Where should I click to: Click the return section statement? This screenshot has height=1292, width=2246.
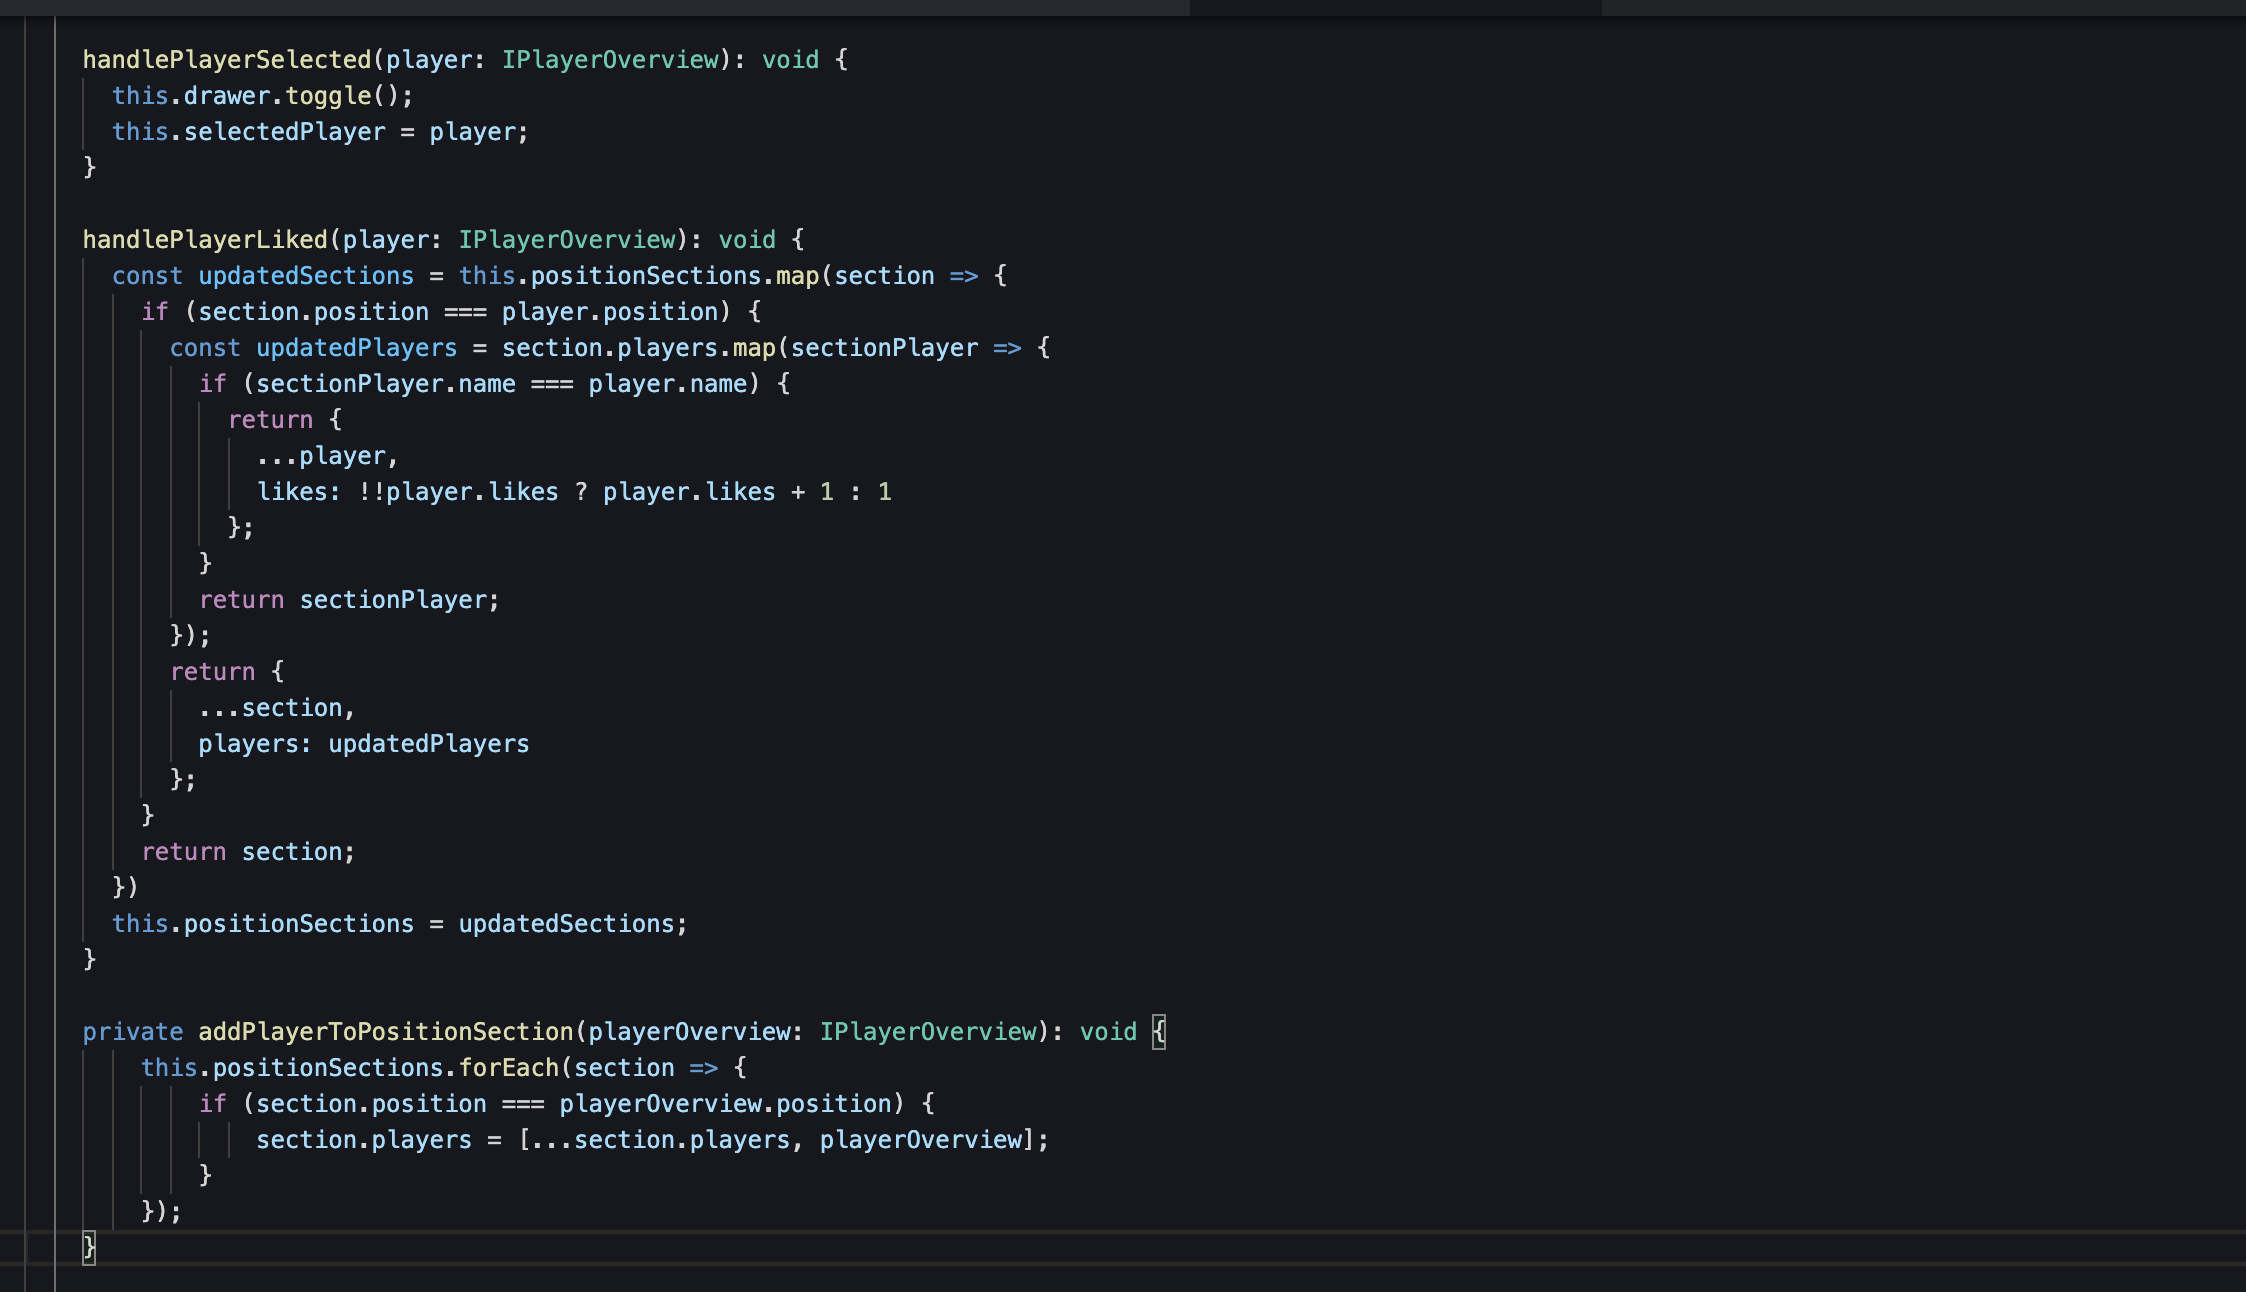pyautogui.click(x=248, y=852)
